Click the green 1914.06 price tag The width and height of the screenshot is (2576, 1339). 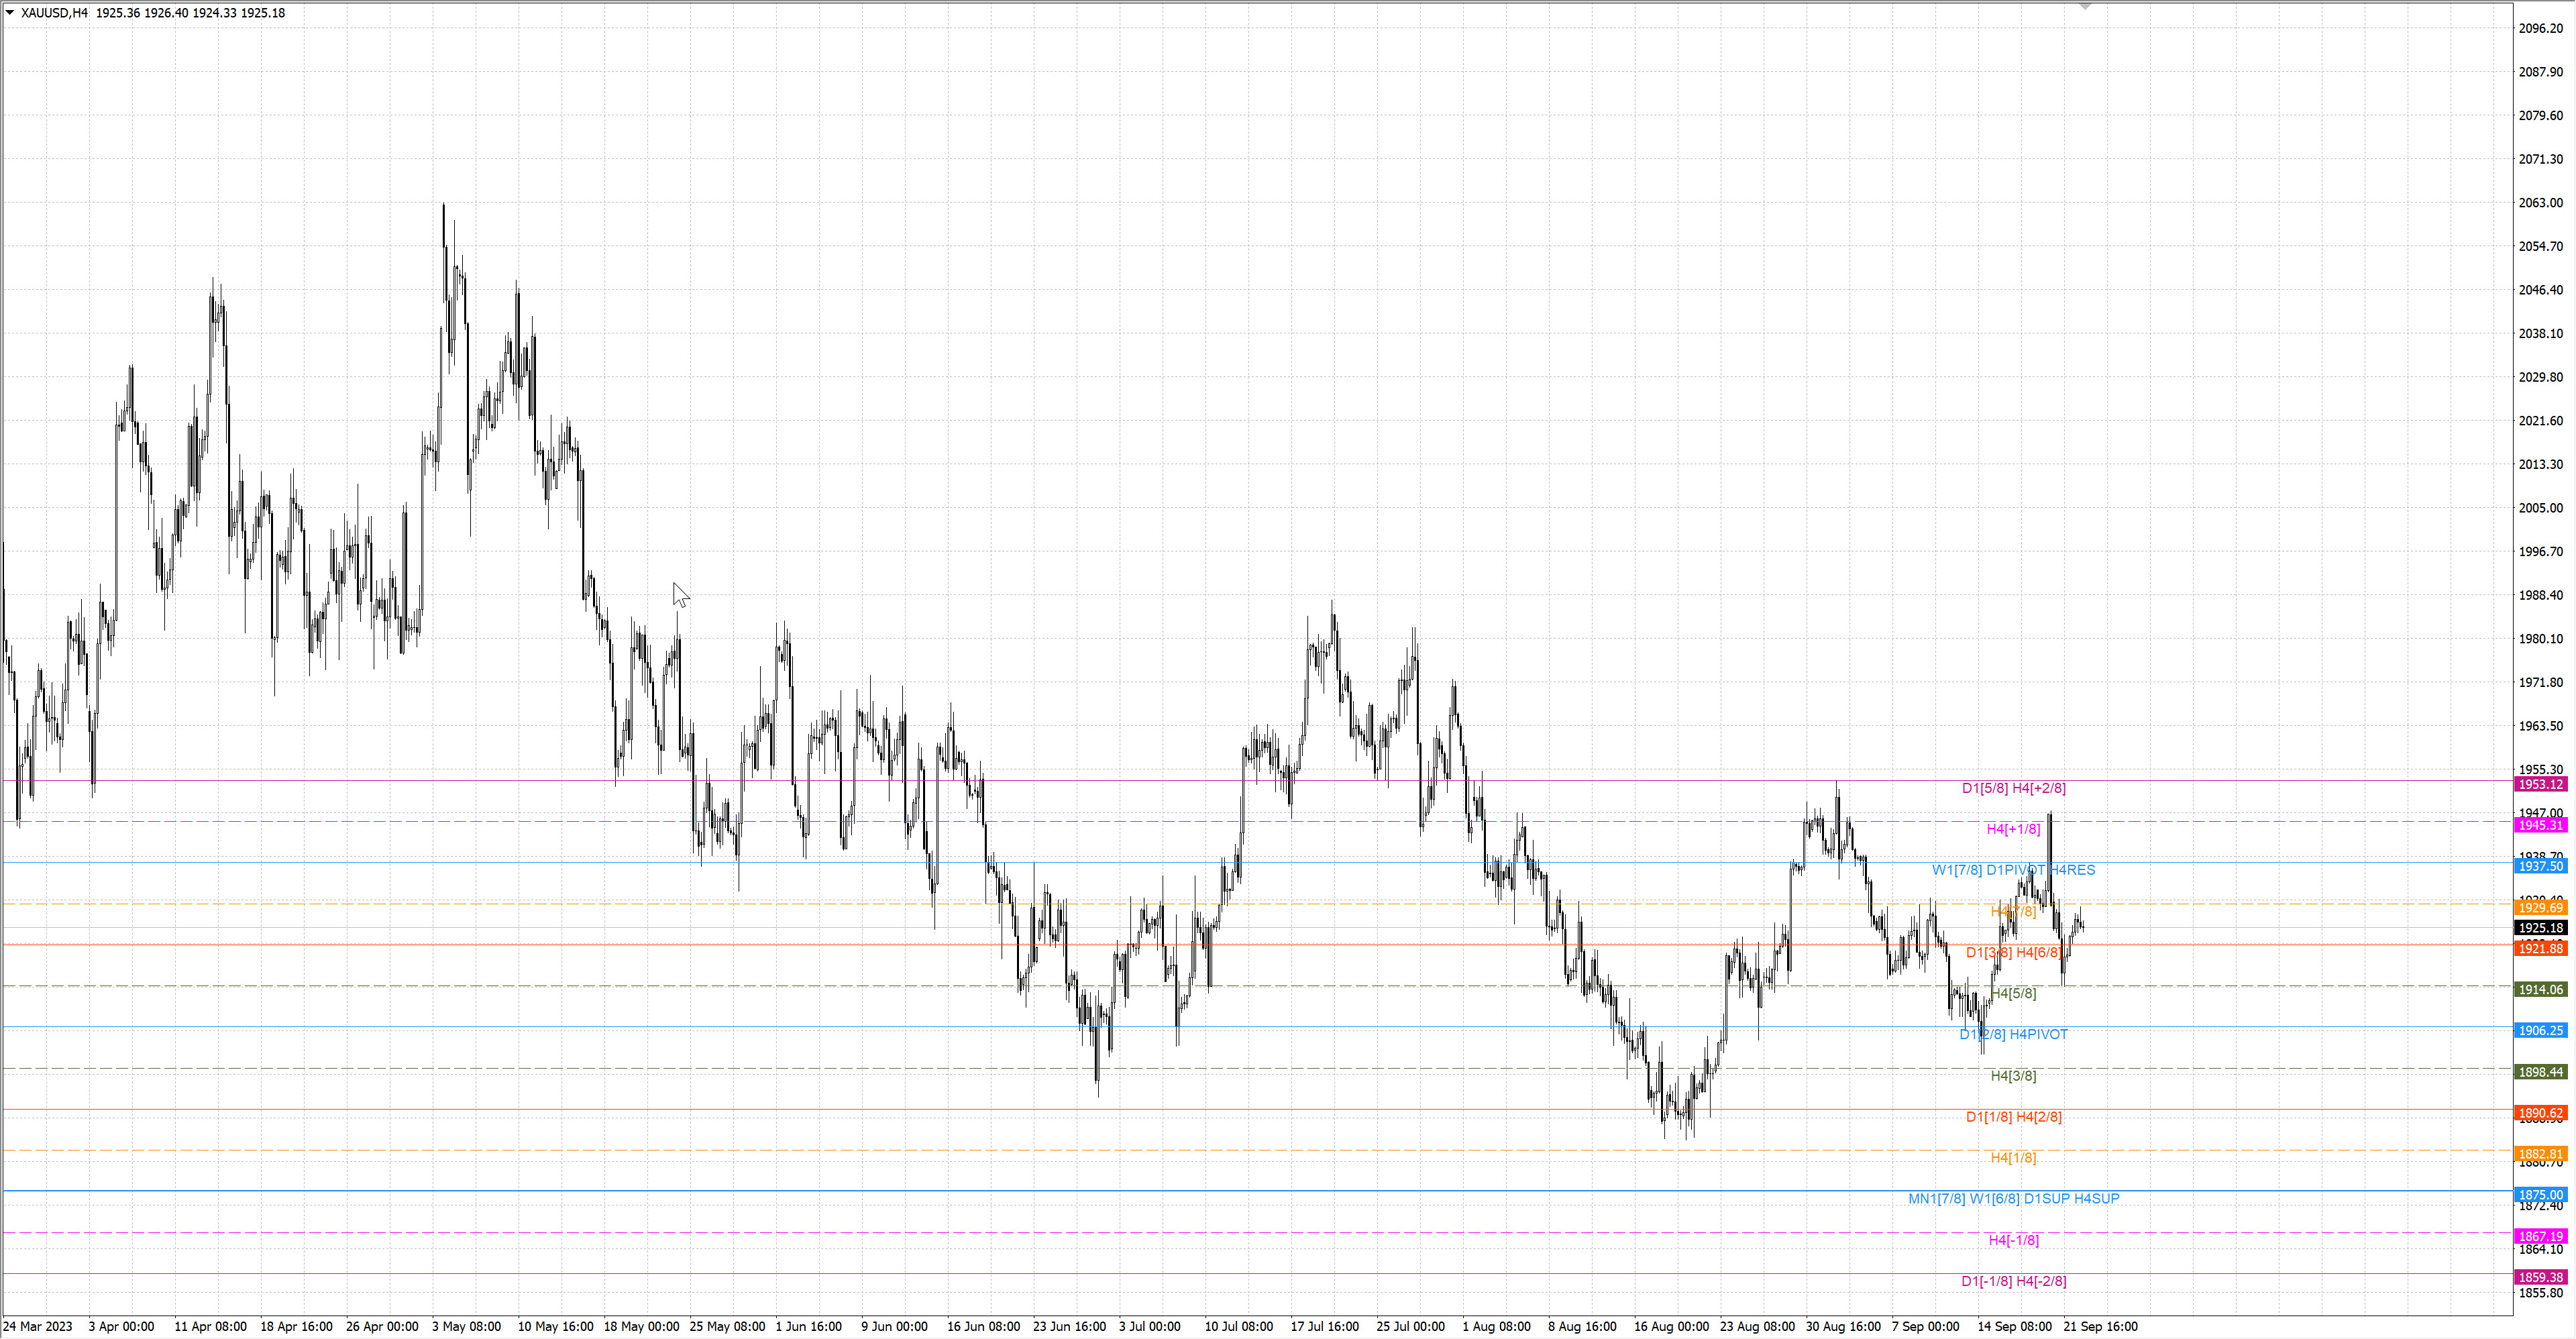(2540, 989)
